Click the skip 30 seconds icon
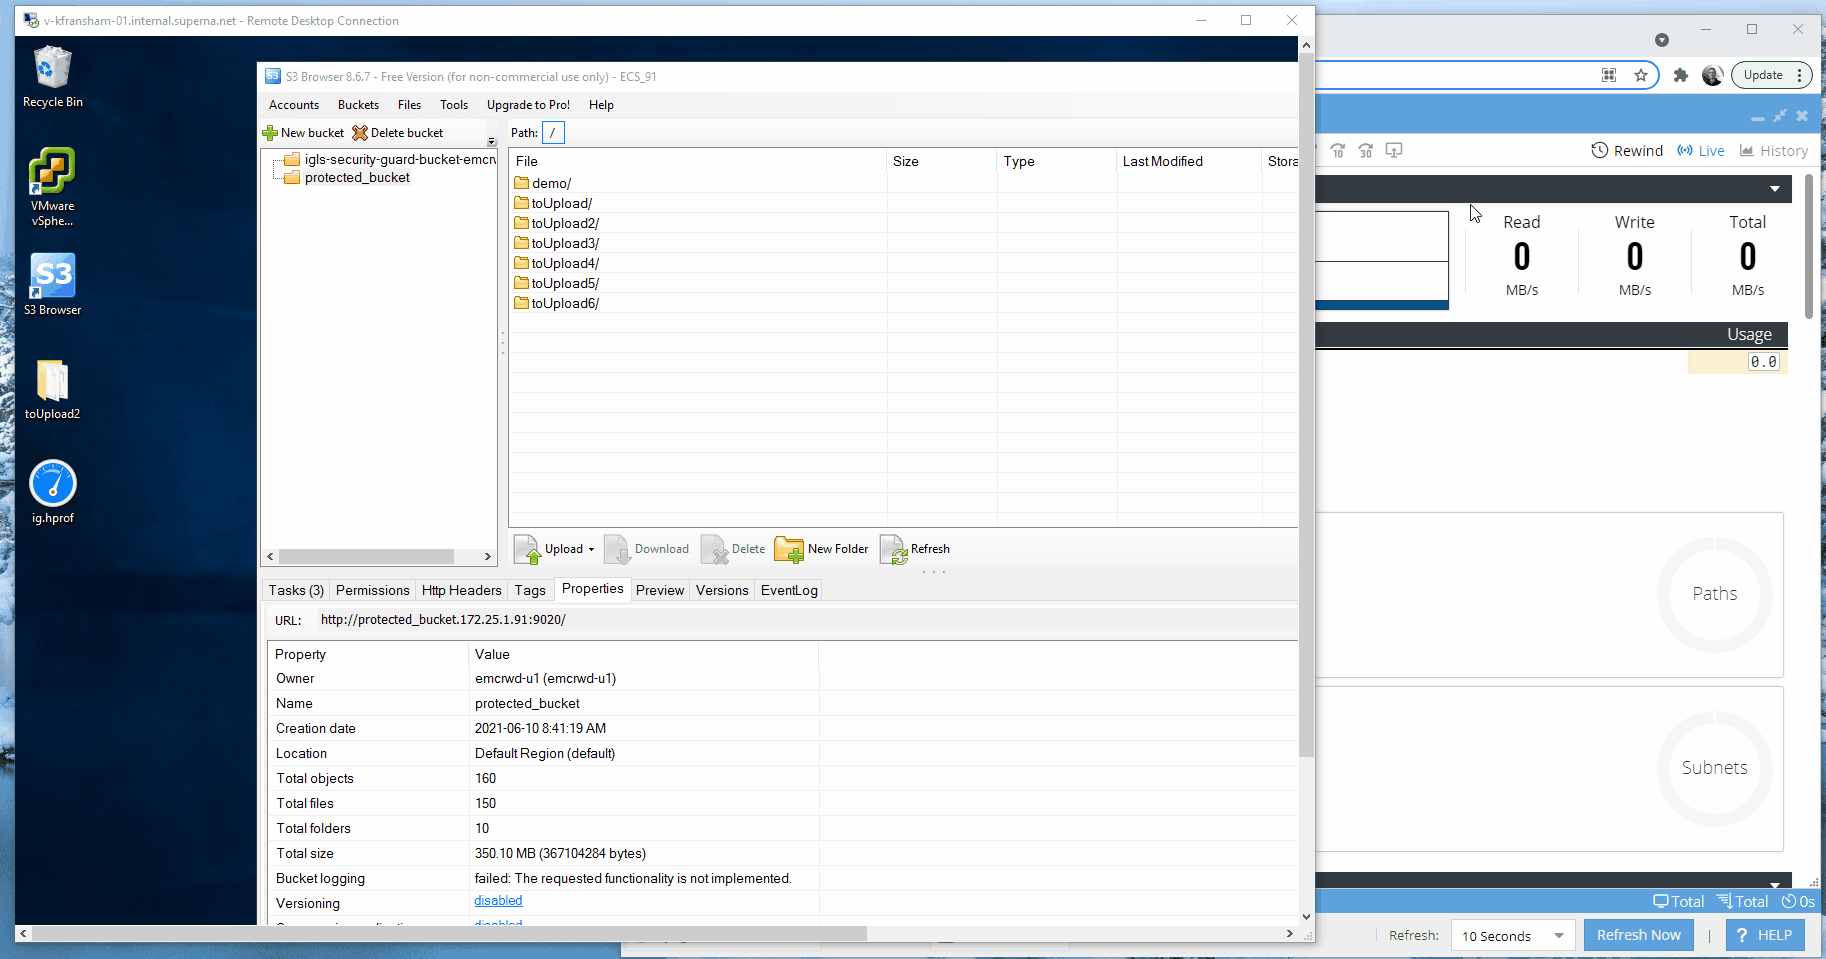This screenshot has height=959, width=1826. 1366,151
